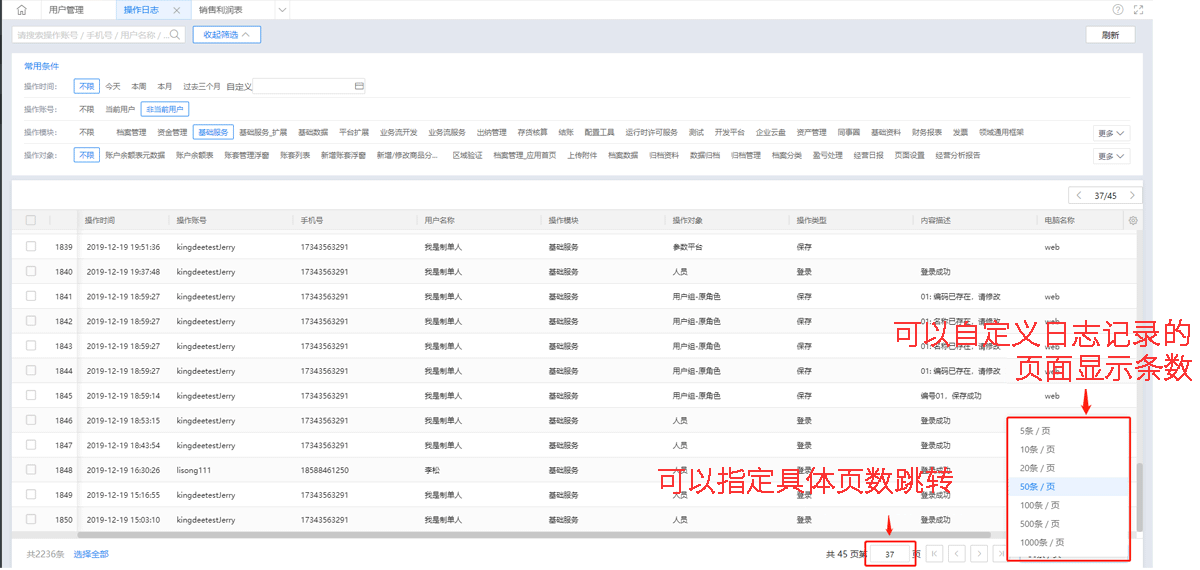Click the 刷新 refresh button

click(x=1110, y=35)
